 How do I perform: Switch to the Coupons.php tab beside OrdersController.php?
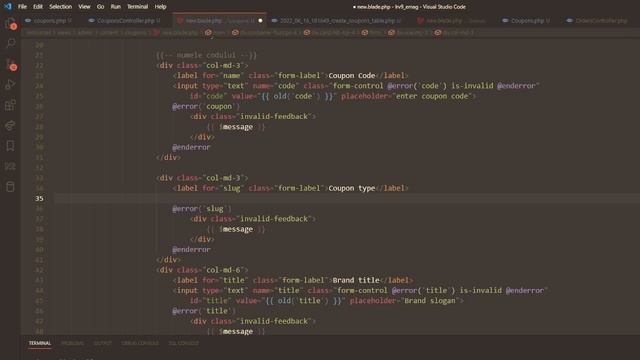pos(527,20)
